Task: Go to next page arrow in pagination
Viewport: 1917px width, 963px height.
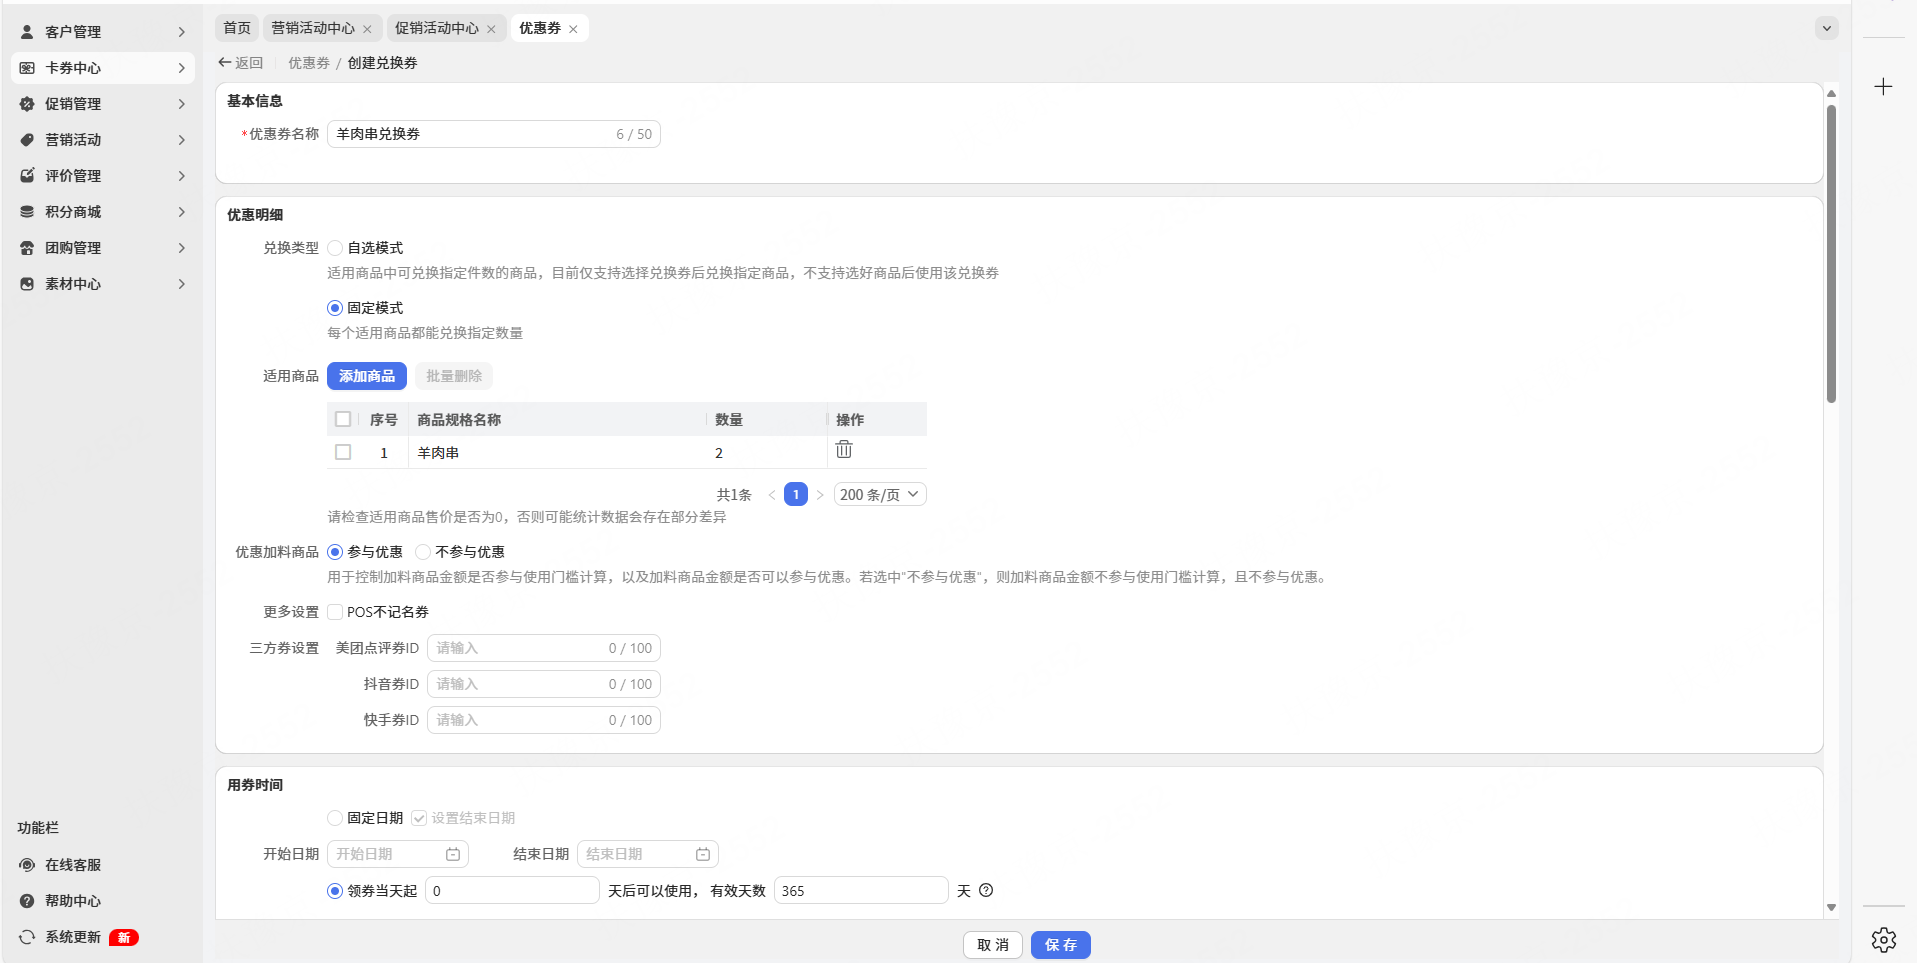Action: tap(820, 495)
